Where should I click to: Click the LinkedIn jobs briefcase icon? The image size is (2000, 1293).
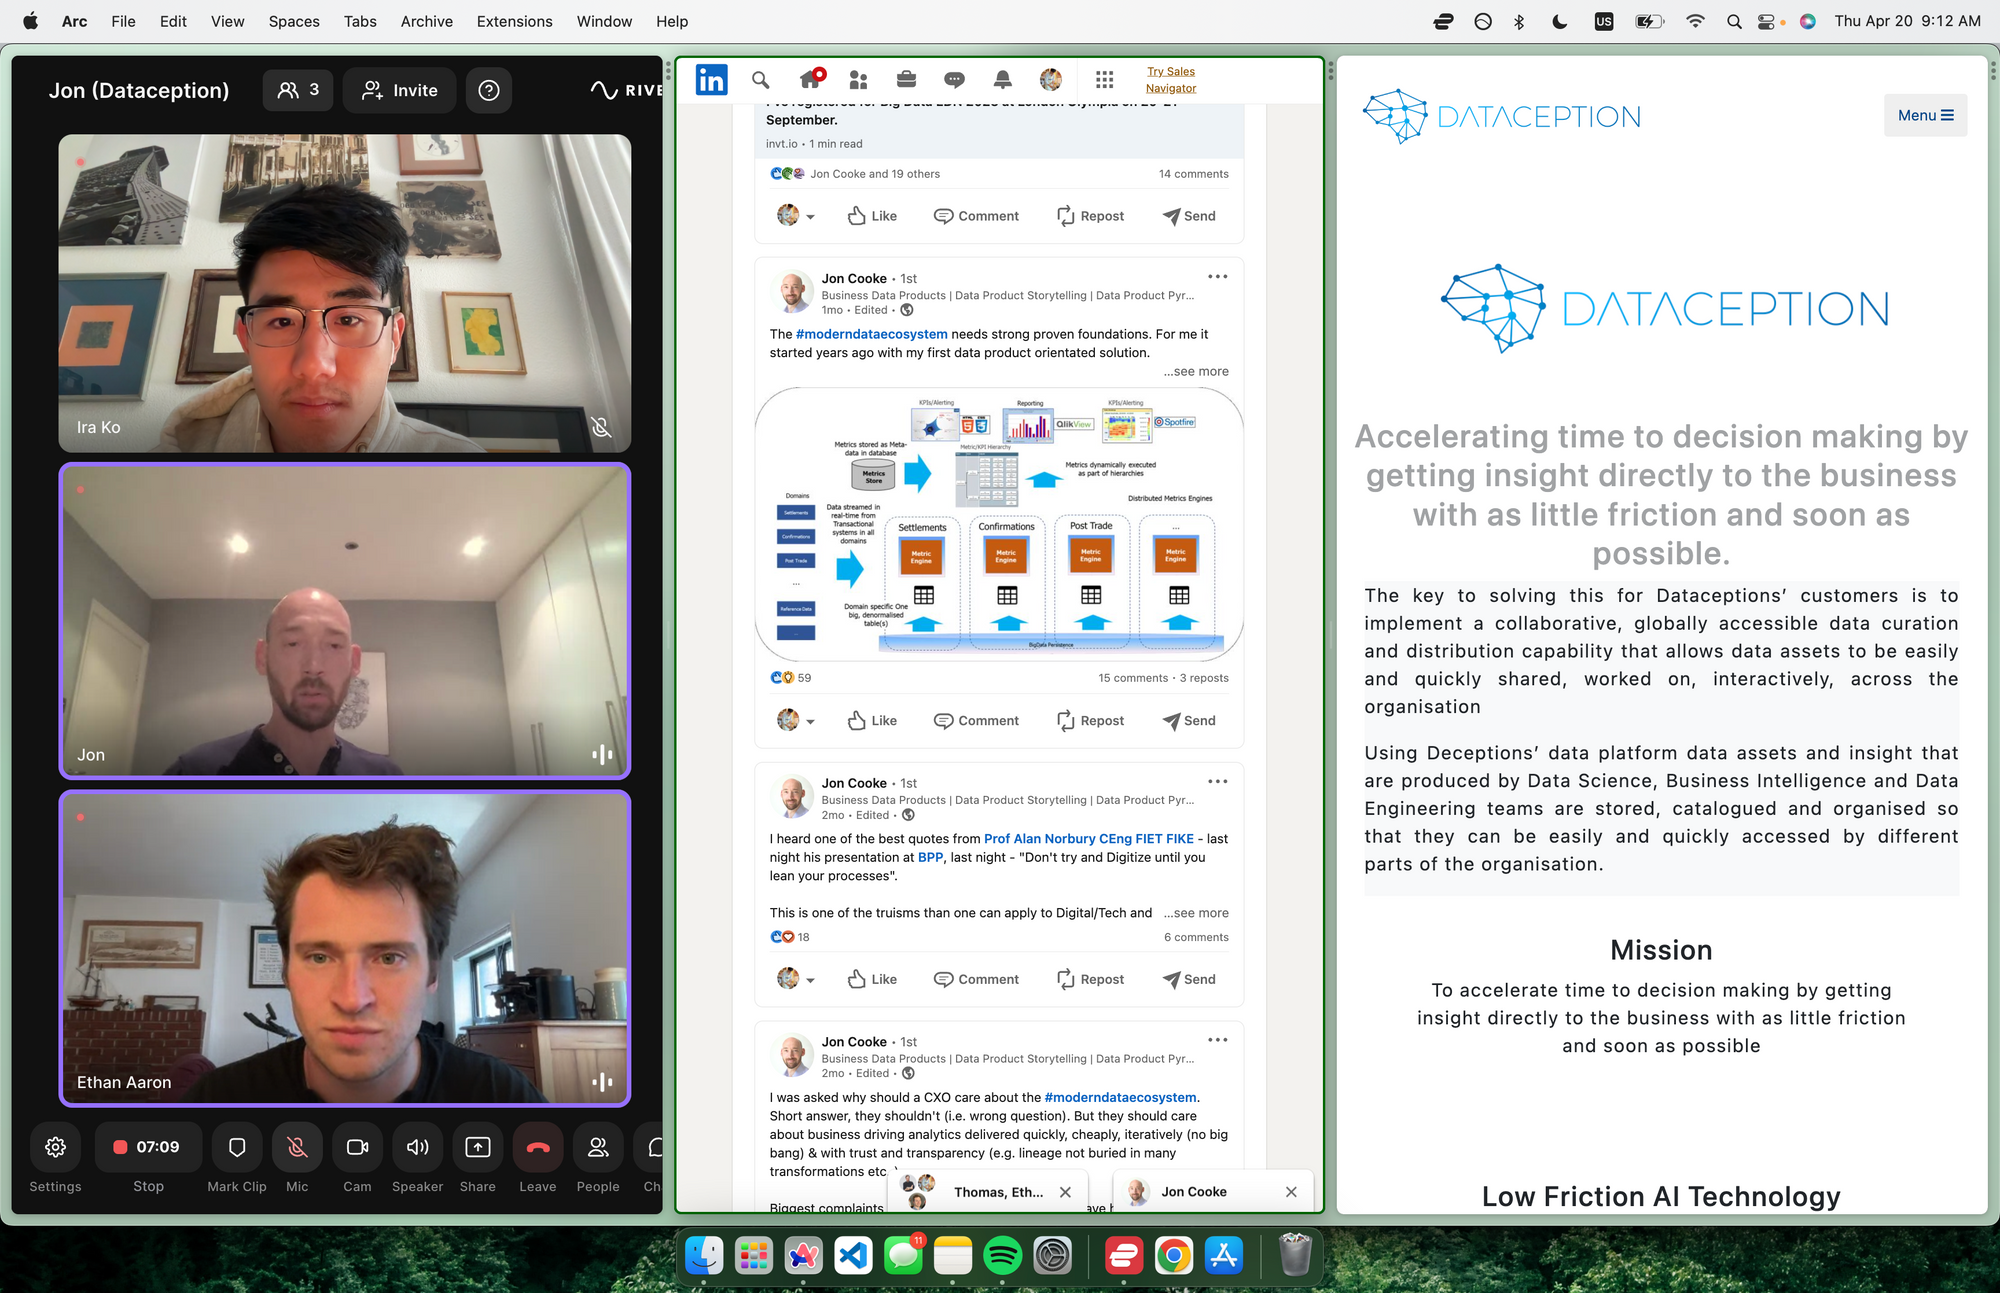[906, 80]
